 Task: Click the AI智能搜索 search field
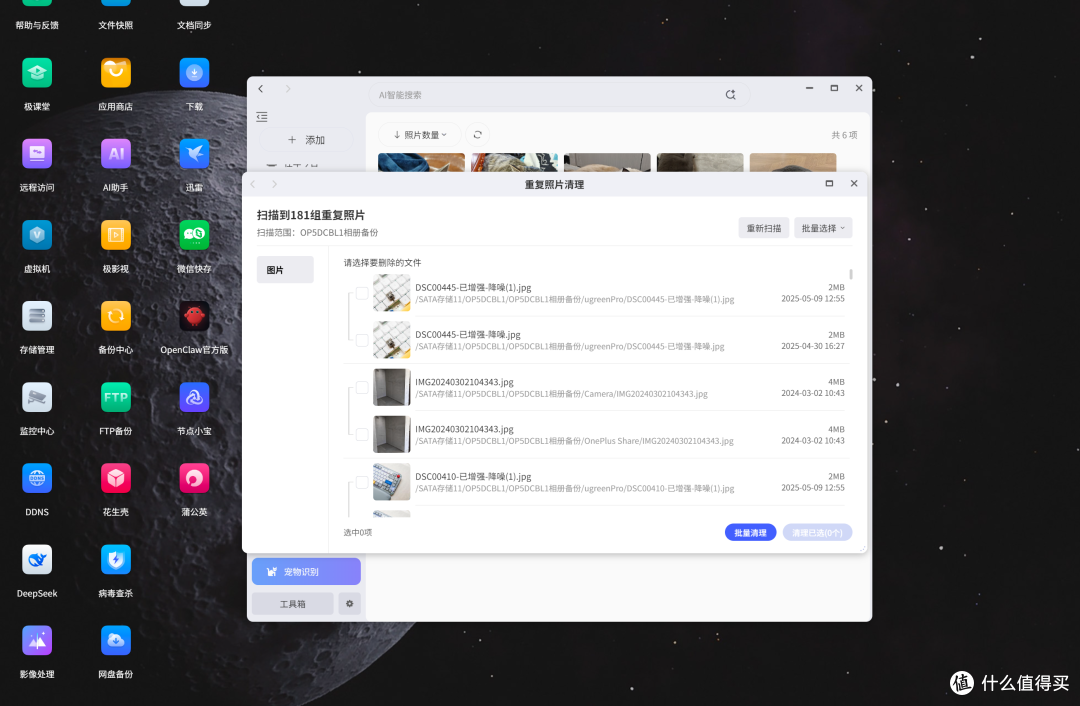[559, 95]
